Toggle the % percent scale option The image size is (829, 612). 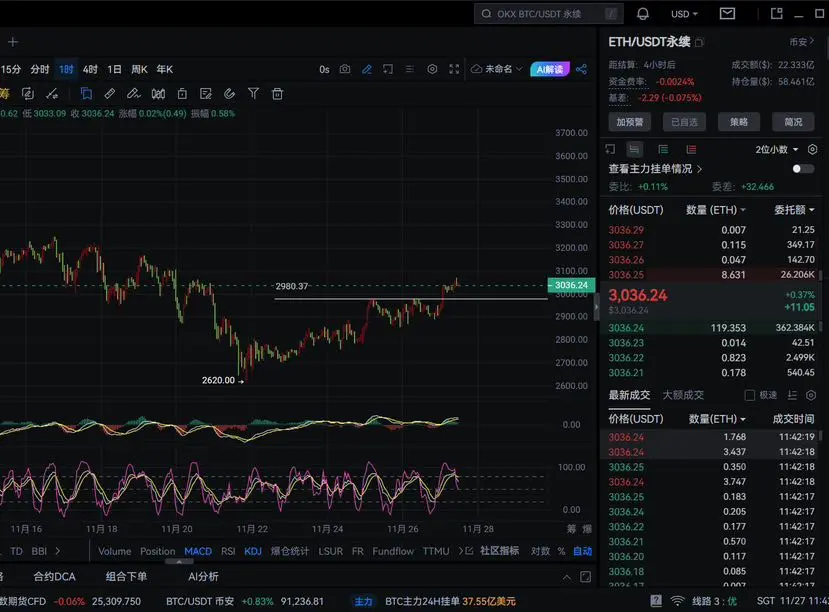coord(561,551)
